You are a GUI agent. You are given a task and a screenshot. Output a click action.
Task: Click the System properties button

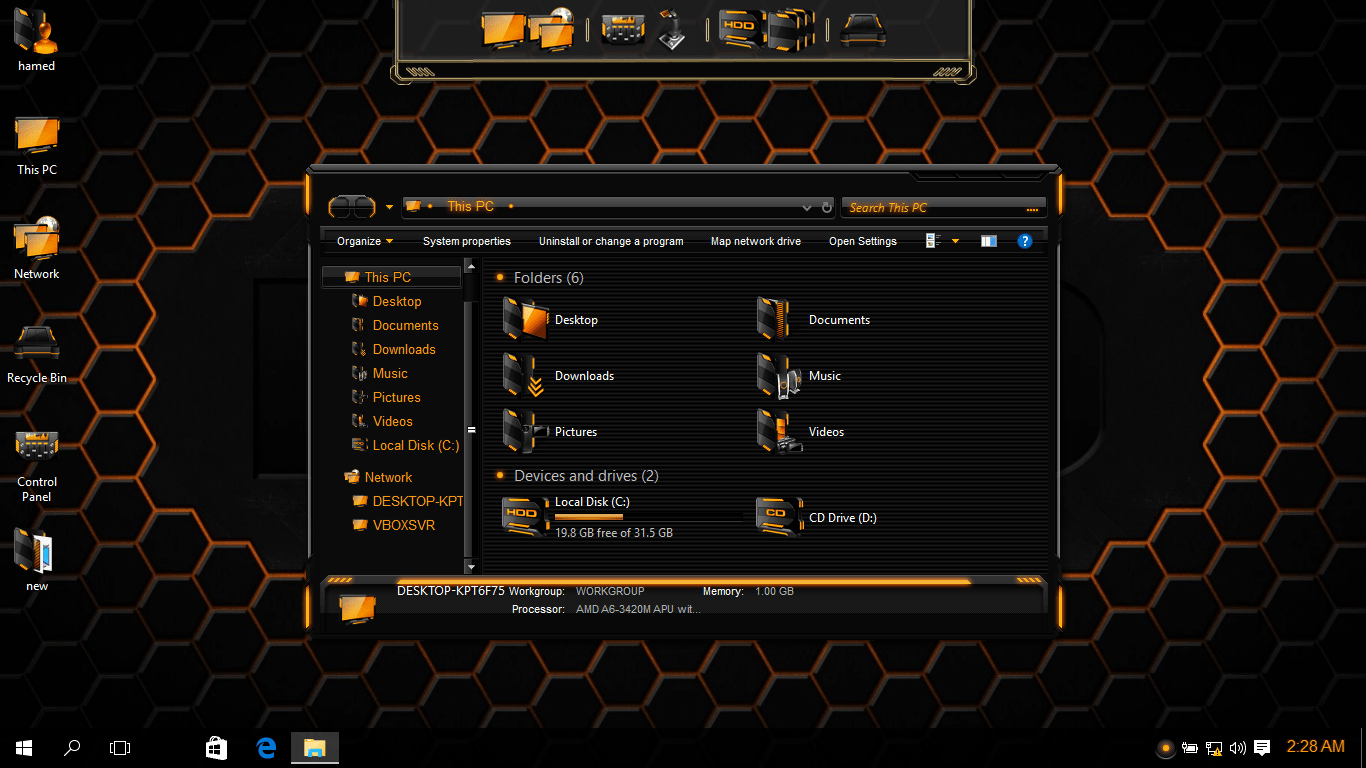[x=466, y=241]
